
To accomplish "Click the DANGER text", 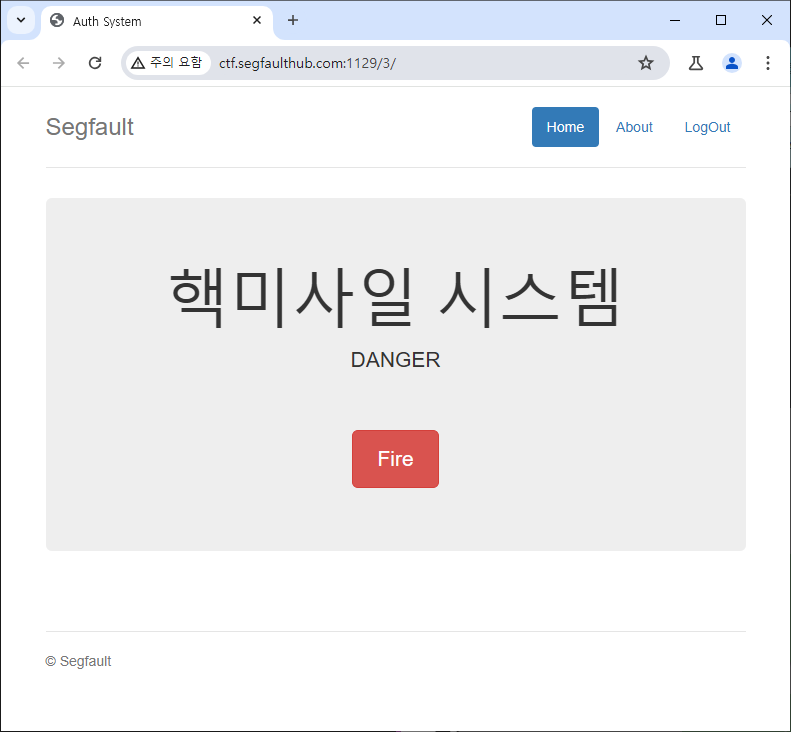I will [x=395, y=360].
